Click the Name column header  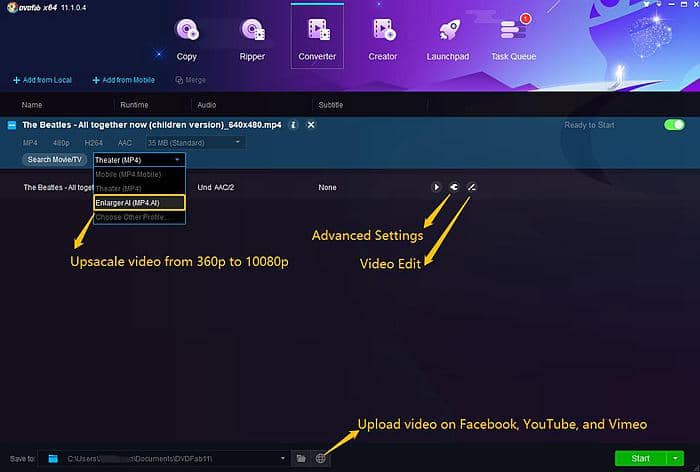coord(32,105)
